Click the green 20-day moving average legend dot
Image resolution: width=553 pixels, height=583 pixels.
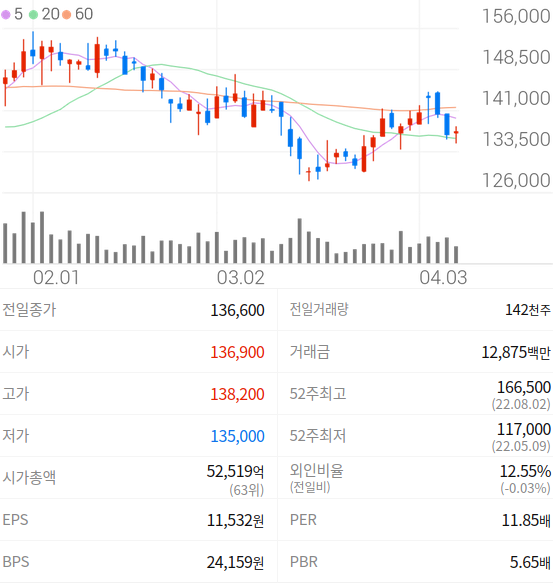[33, 15]
